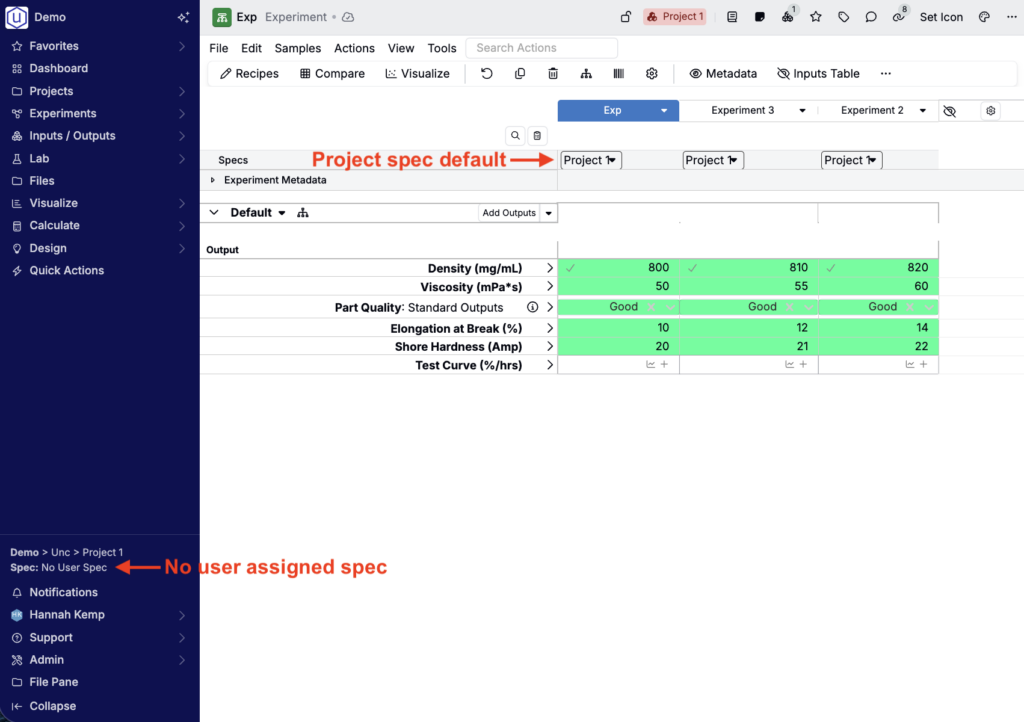Click the star favorite icon in header
The image size is (1024, 722).
pyautogui.click(x=816, y=17)
